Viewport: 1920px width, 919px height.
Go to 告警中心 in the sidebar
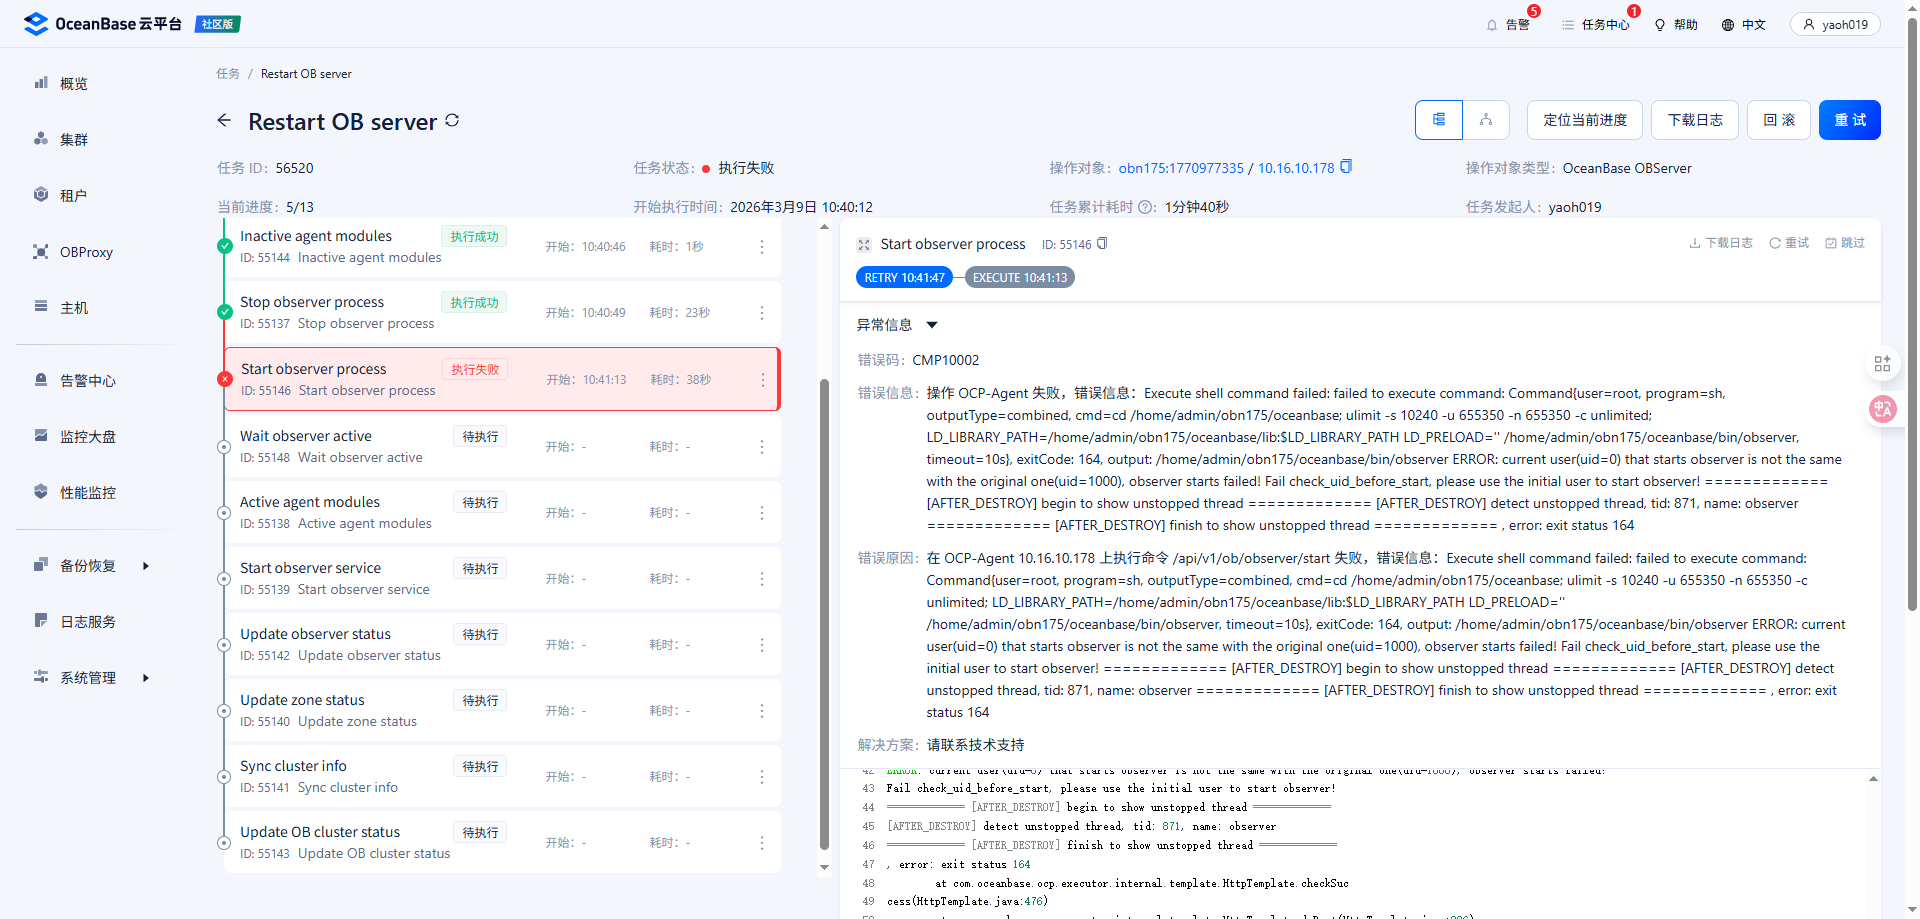pos(87,381)
